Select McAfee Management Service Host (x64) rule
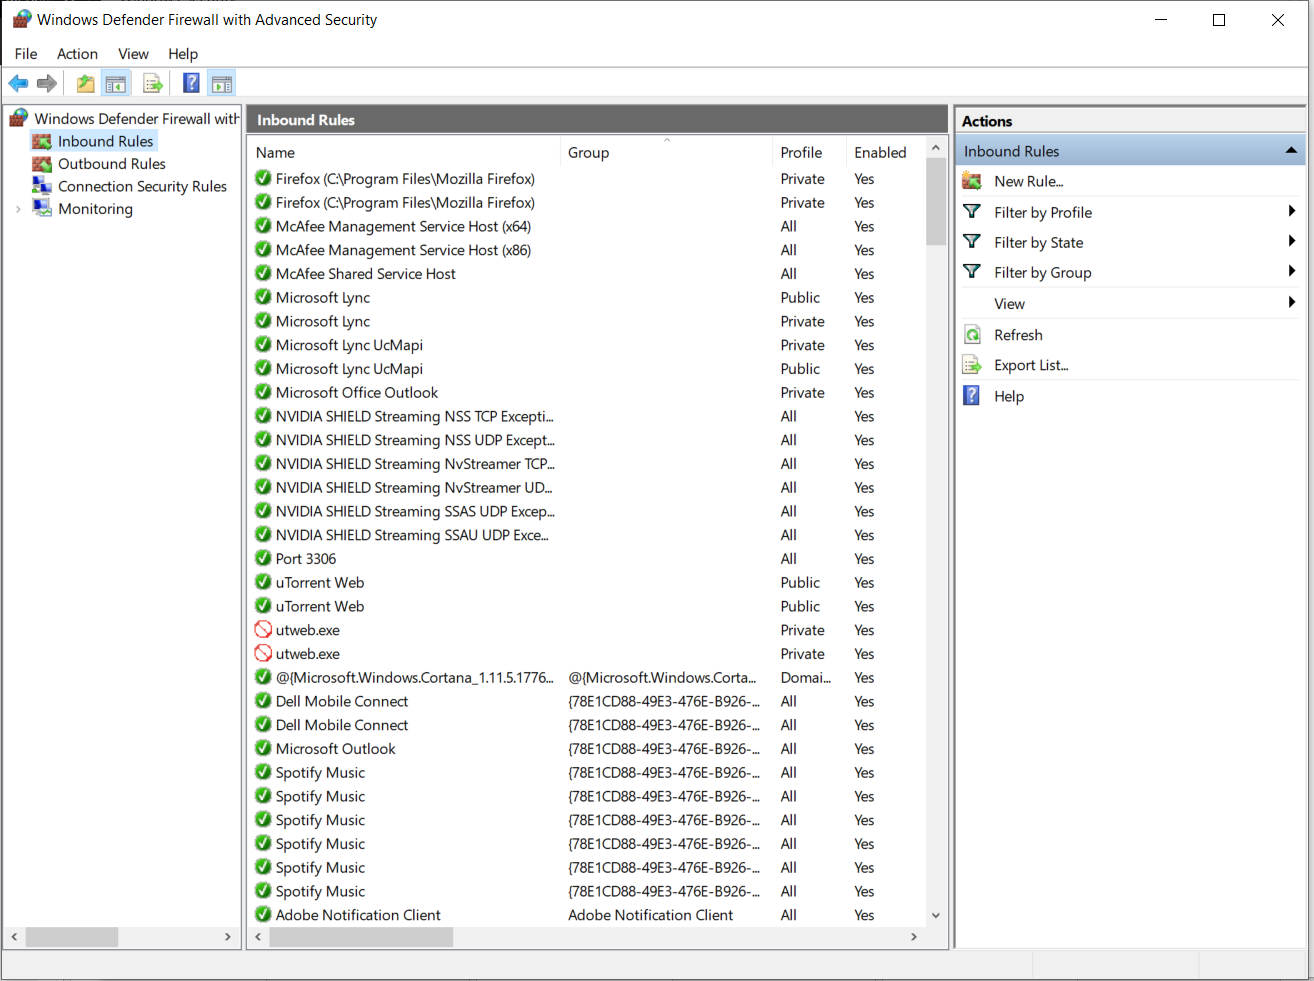This screenshot has width=1314, height=981. click(x=587, y=227)
